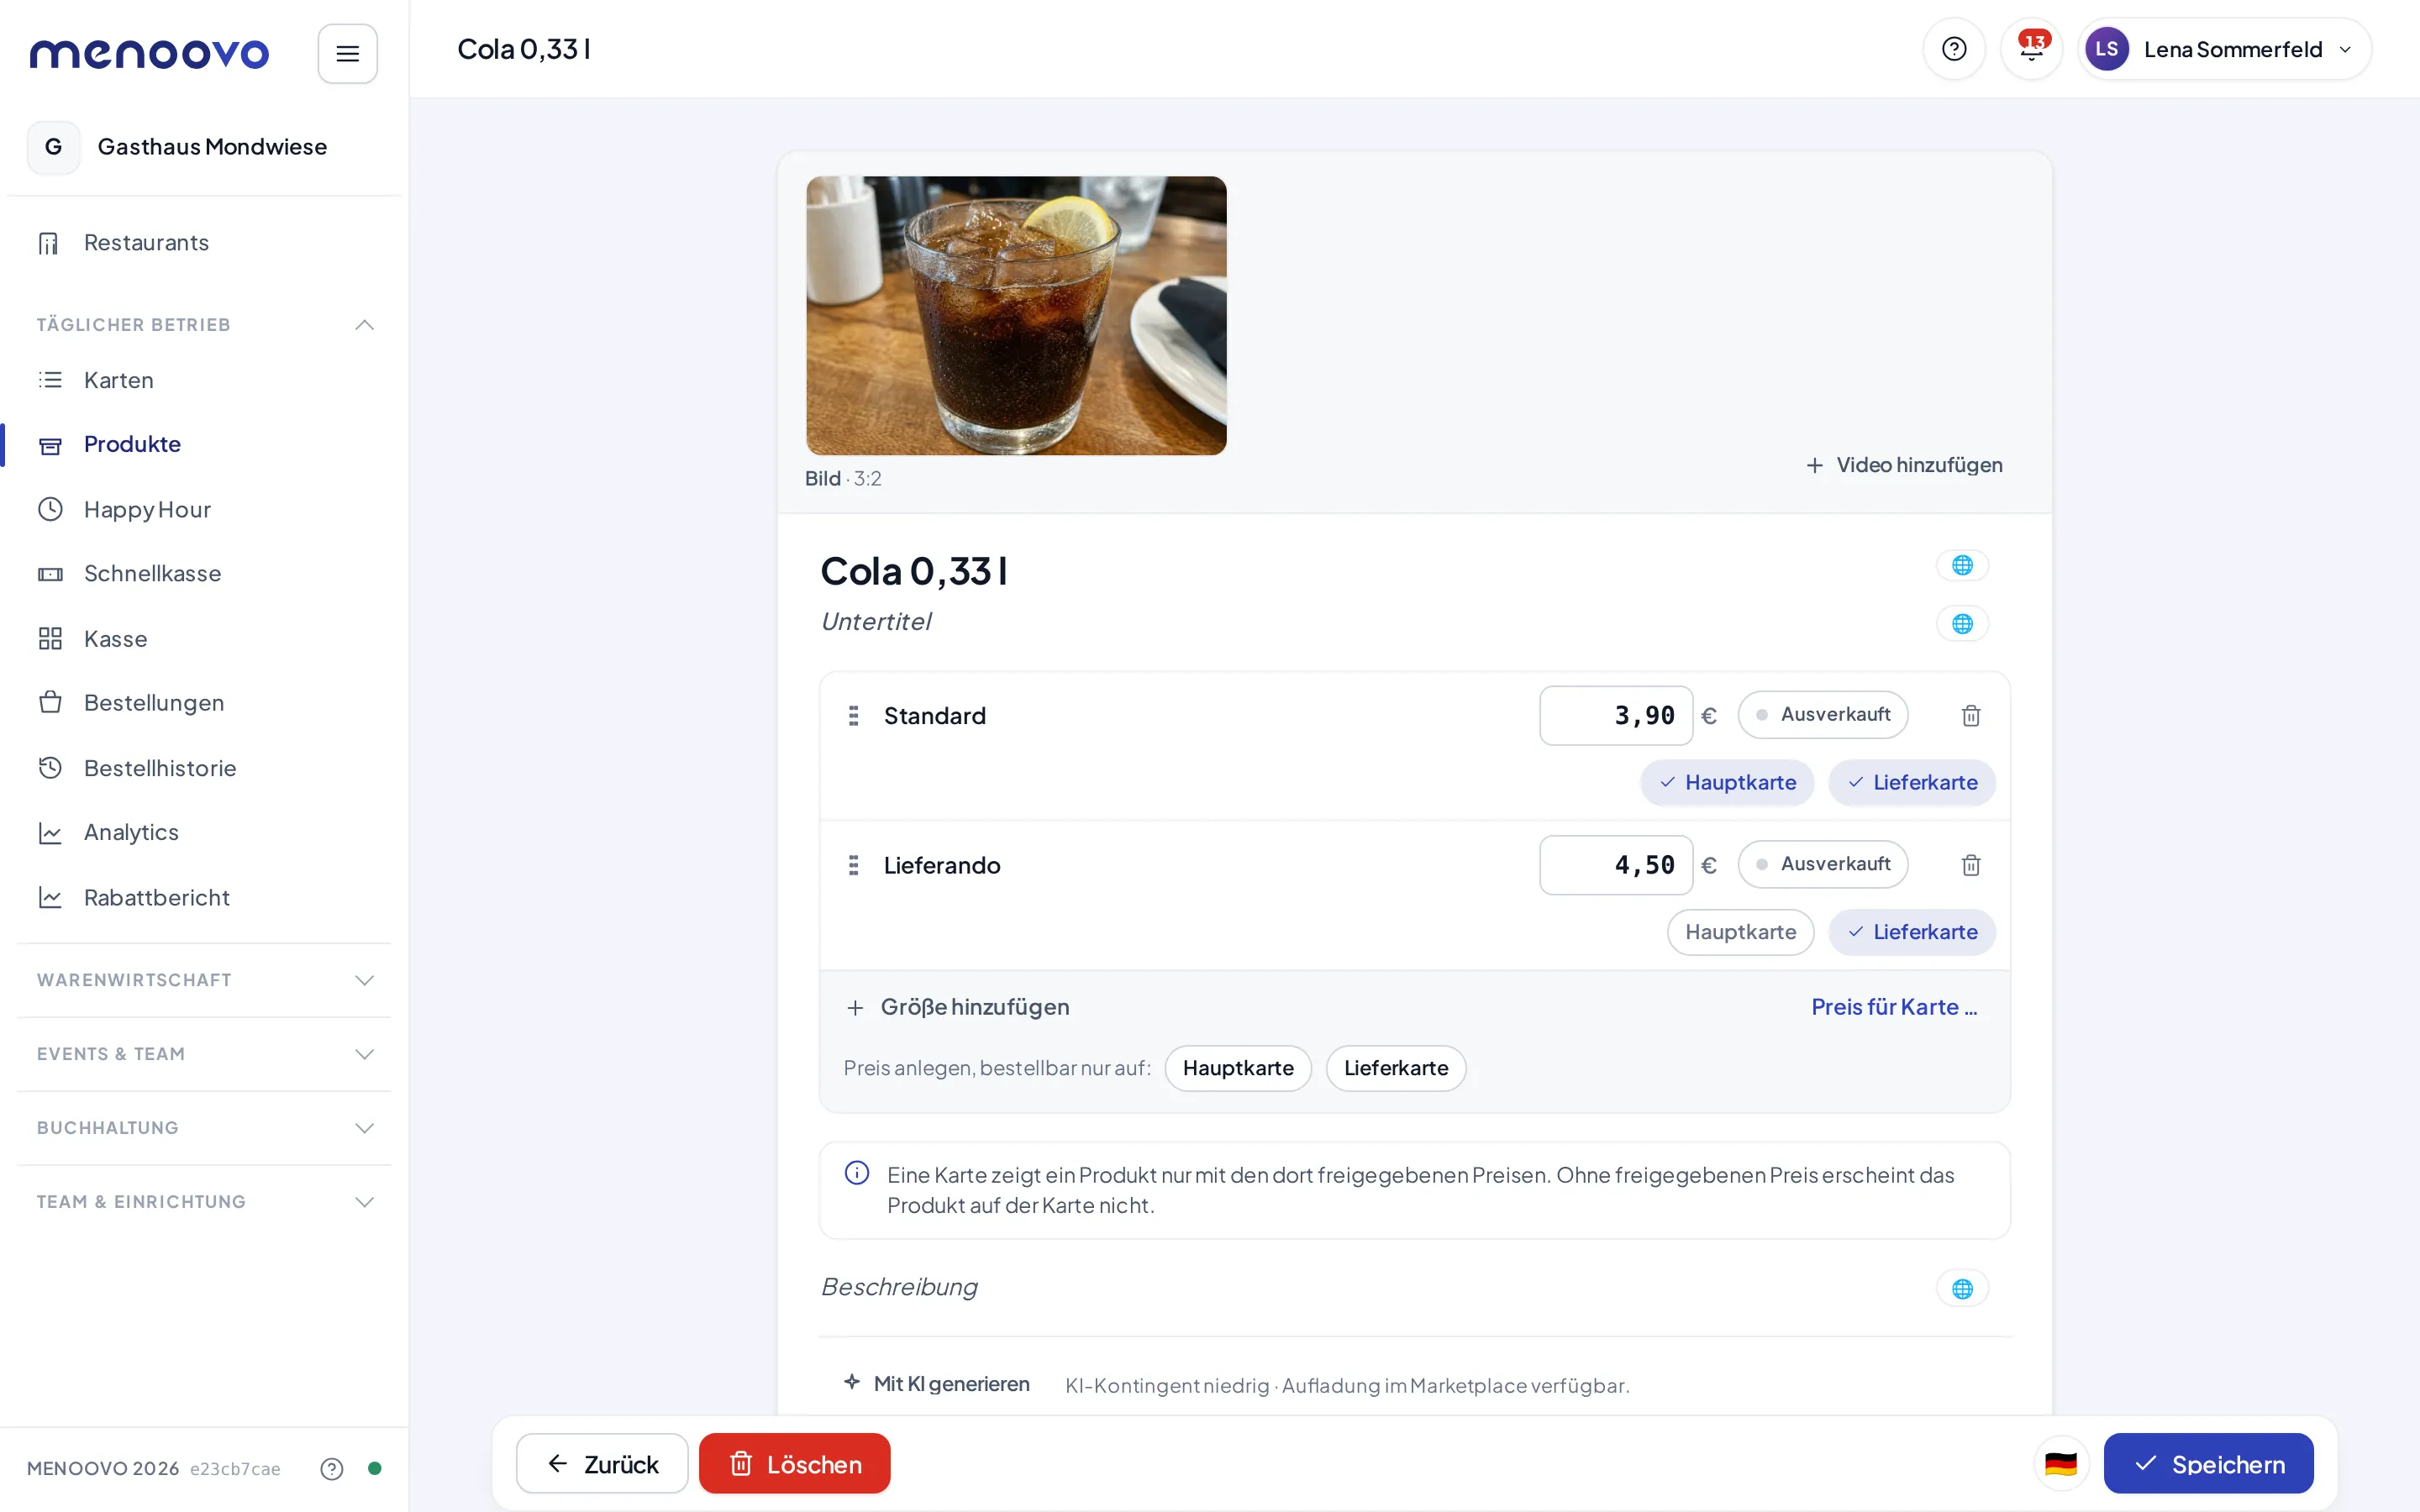Open Karten in the sidebar

pyautogui.click(x=204, y=380)
